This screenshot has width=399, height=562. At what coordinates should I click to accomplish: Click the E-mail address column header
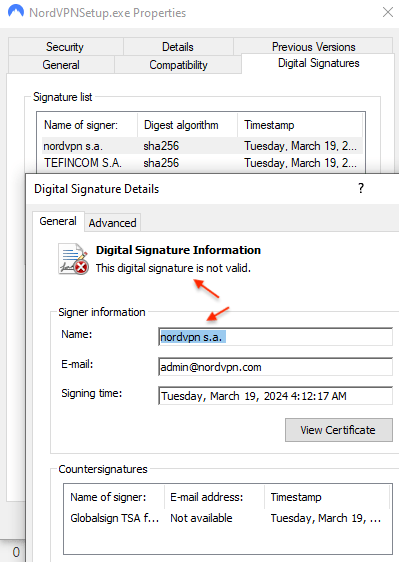coord(214,497)
